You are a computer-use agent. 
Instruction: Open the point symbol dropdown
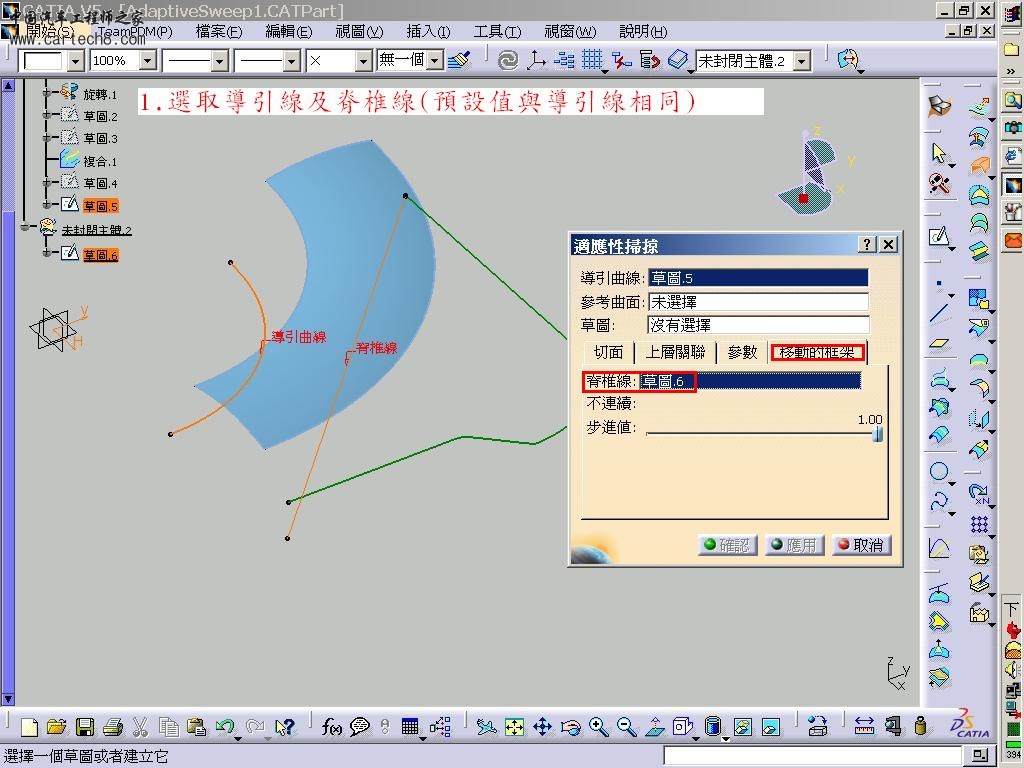(364, 61)
